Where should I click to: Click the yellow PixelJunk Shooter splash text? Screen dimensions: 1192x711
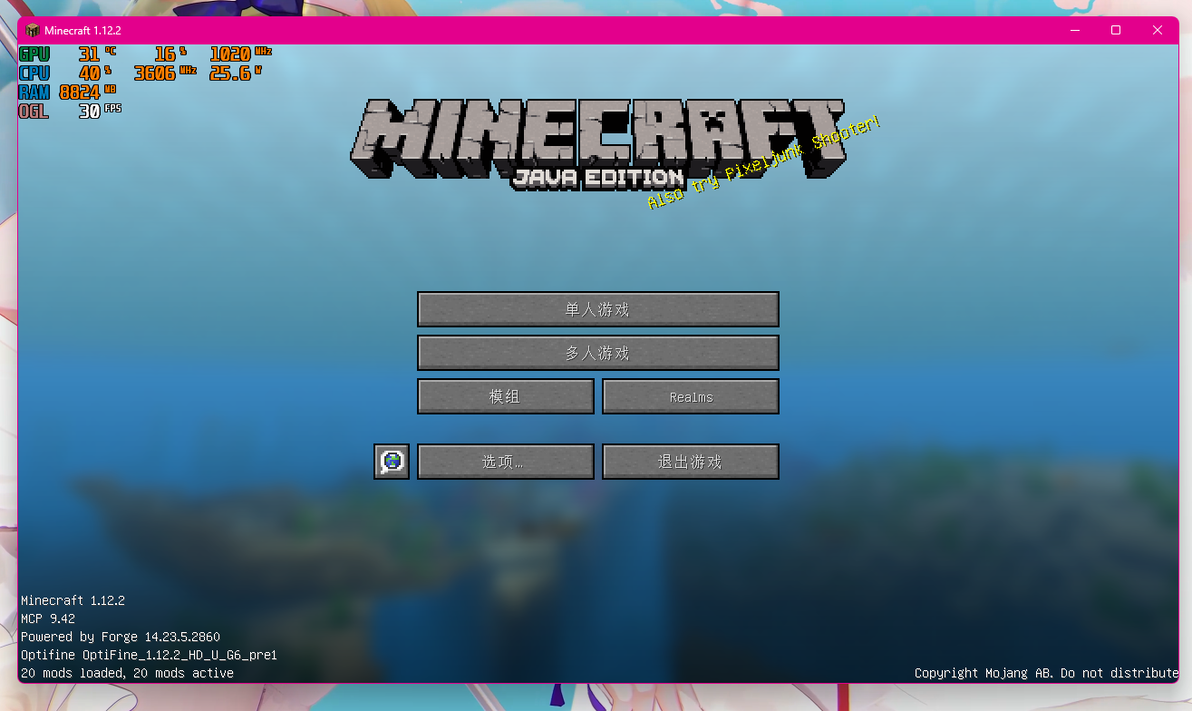763,162
